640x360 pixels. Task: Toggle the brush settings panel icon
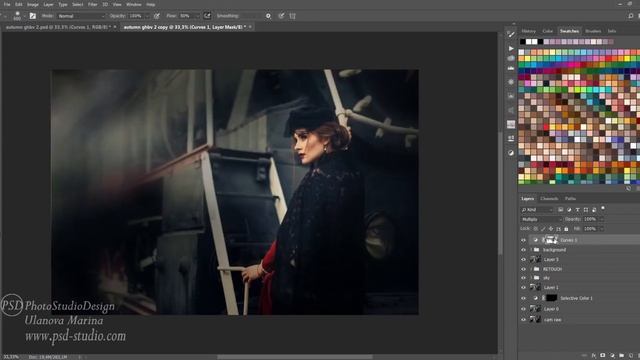click(x=33, y=16)
